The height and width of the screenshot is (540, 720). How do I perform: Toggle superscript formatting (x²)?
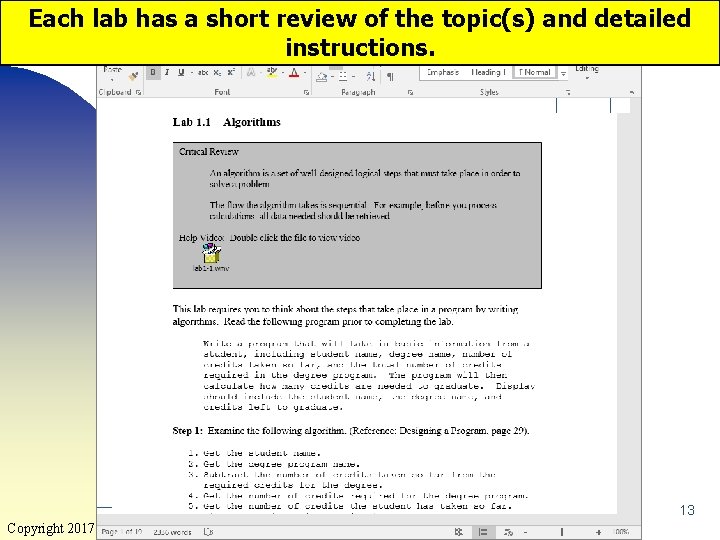point(231,73)
